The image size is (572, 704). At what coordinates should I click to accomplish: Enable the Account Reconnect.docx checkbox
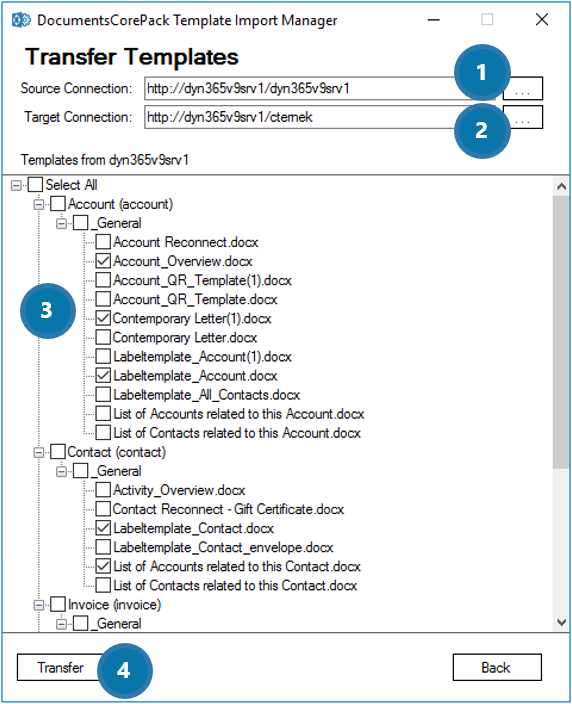tap(103, 242)
